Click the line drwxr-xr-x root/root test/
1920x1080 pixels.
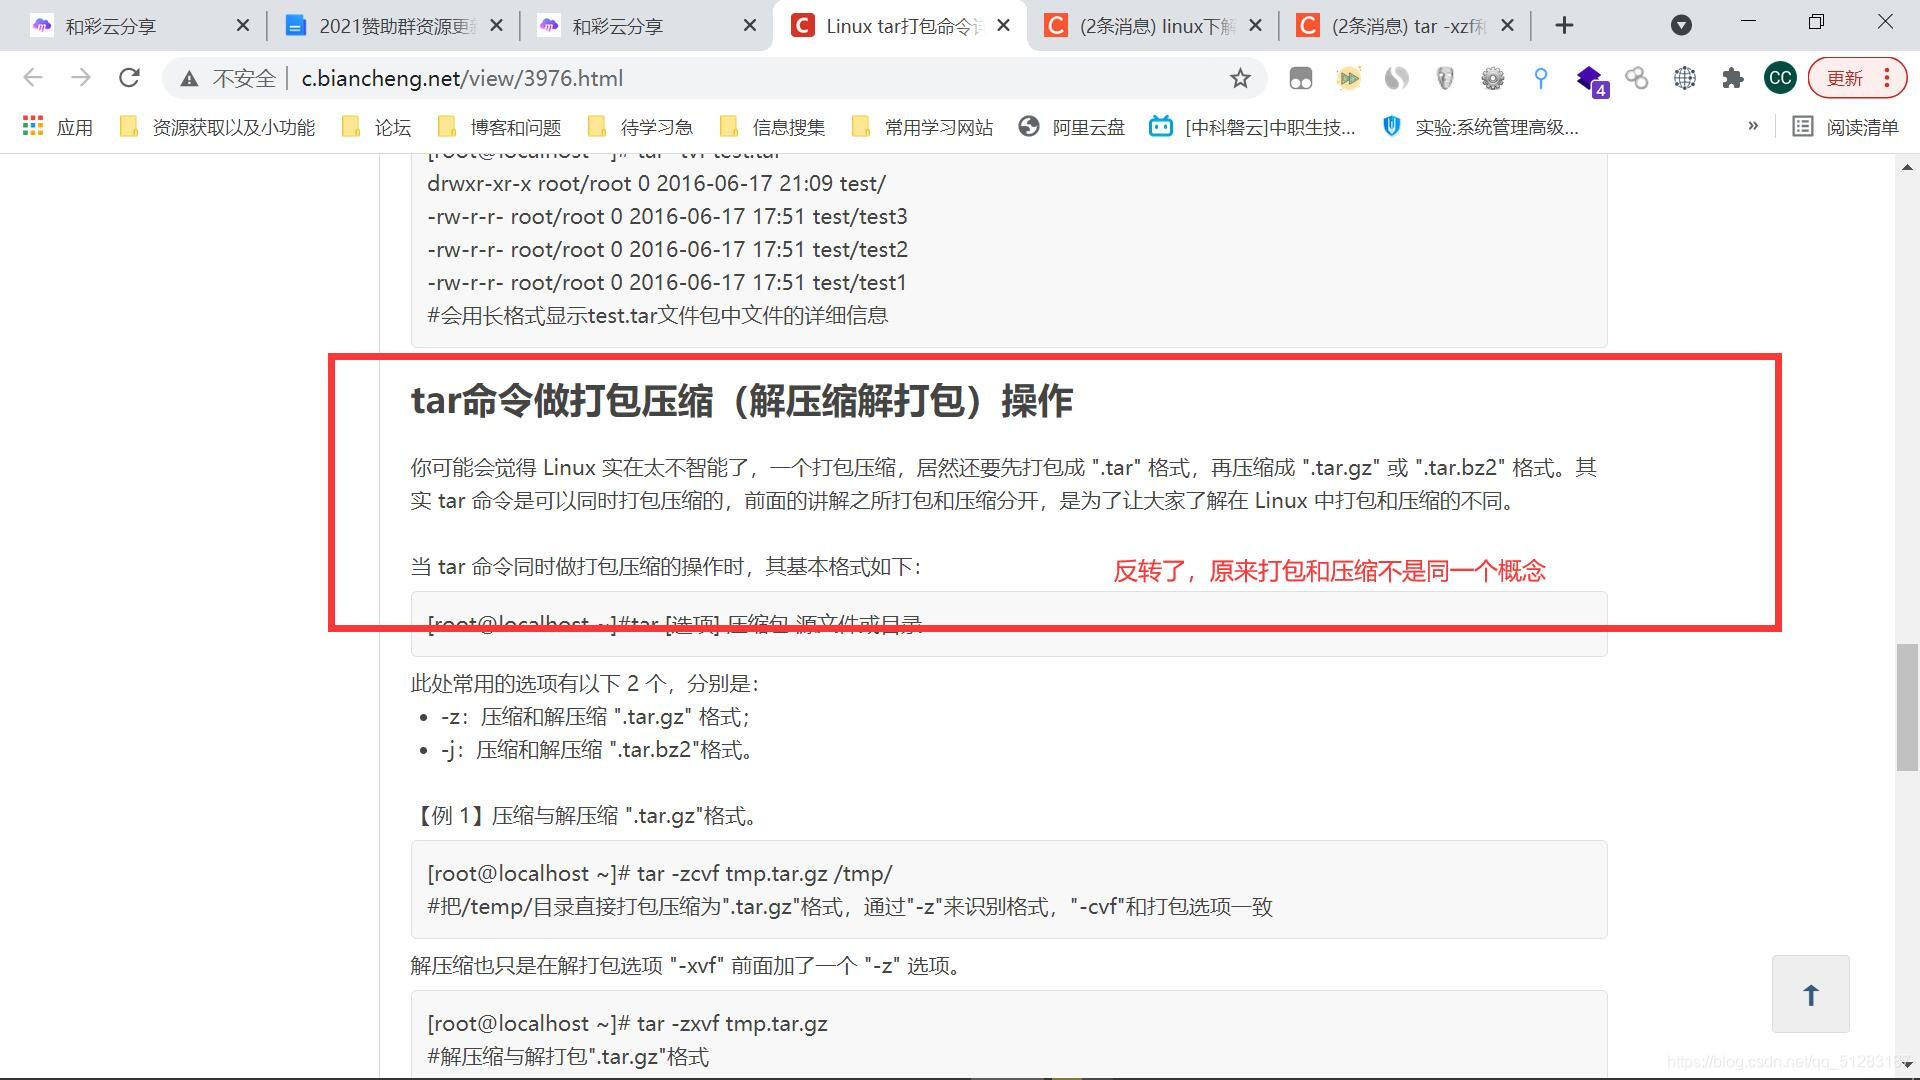pos(656,184)
